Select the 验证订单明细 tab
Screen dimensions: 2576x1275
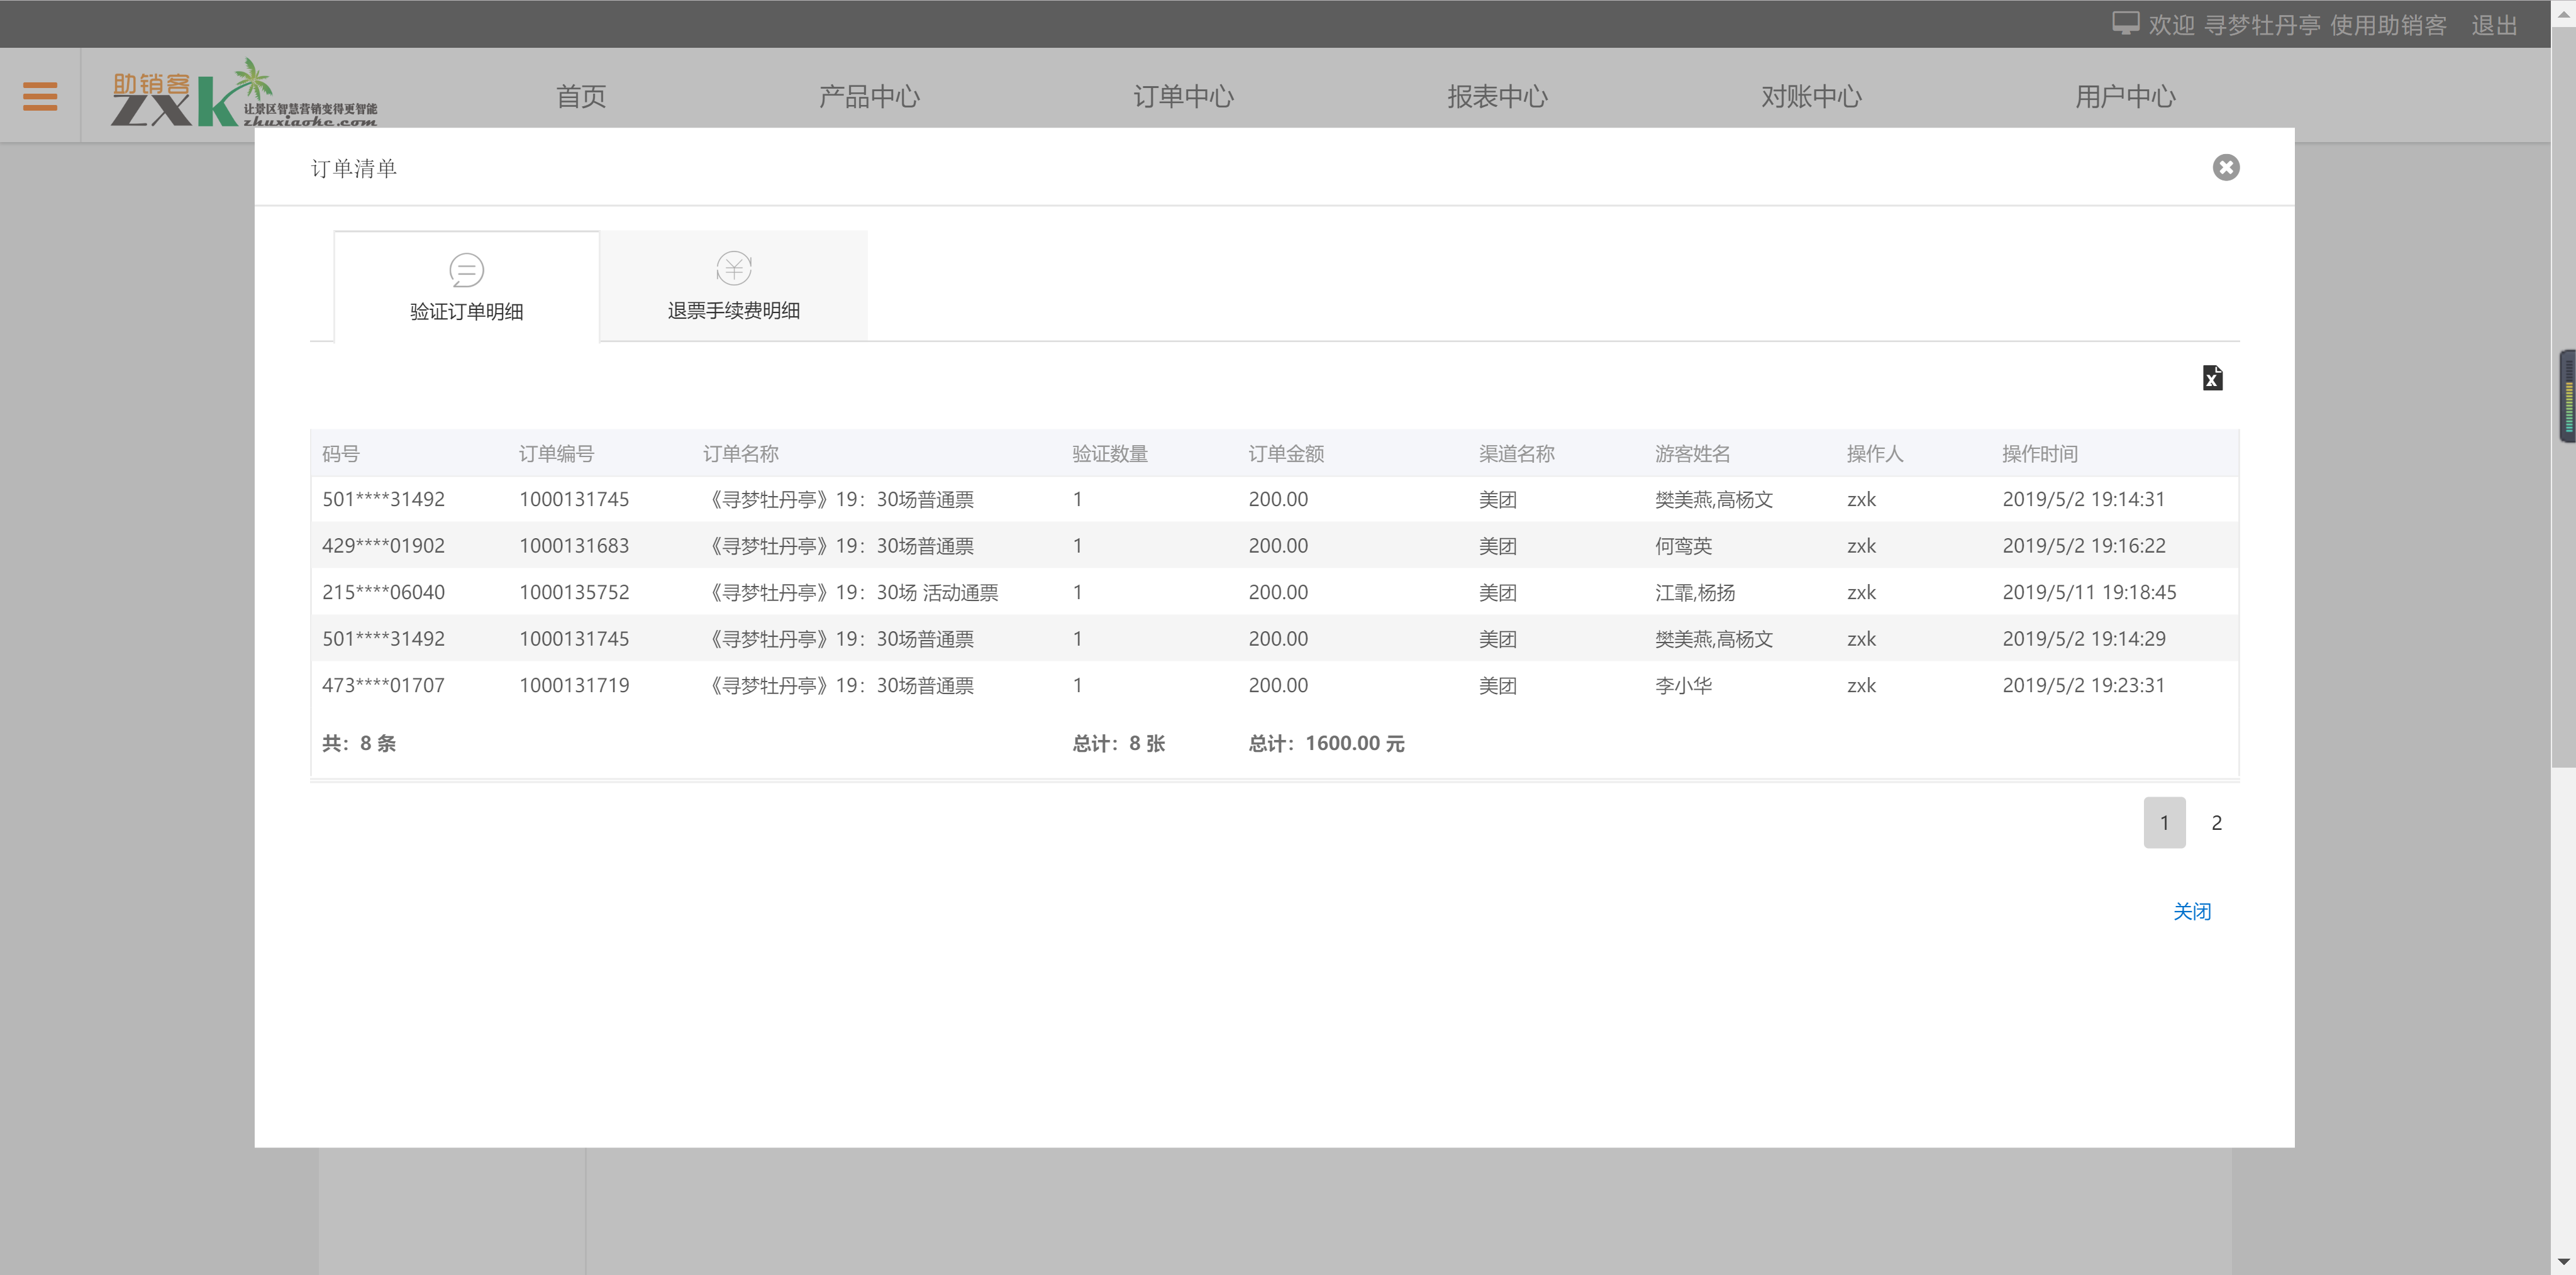465,311
